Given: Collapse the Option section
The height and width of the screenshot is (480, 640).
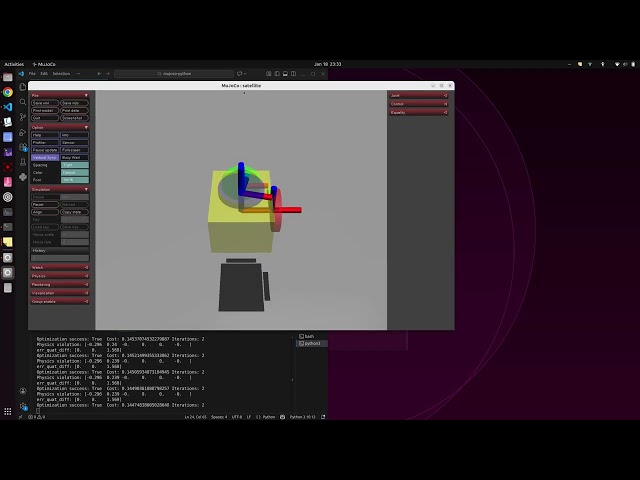Looking at the screenshot, I should [x=60, y=127].
